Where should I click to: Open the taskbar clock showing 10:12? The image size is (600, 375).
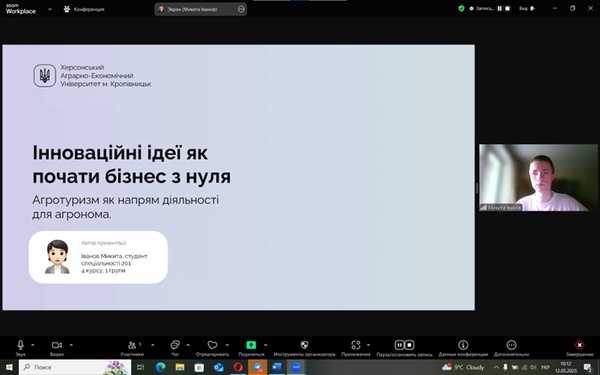point(566,367)
